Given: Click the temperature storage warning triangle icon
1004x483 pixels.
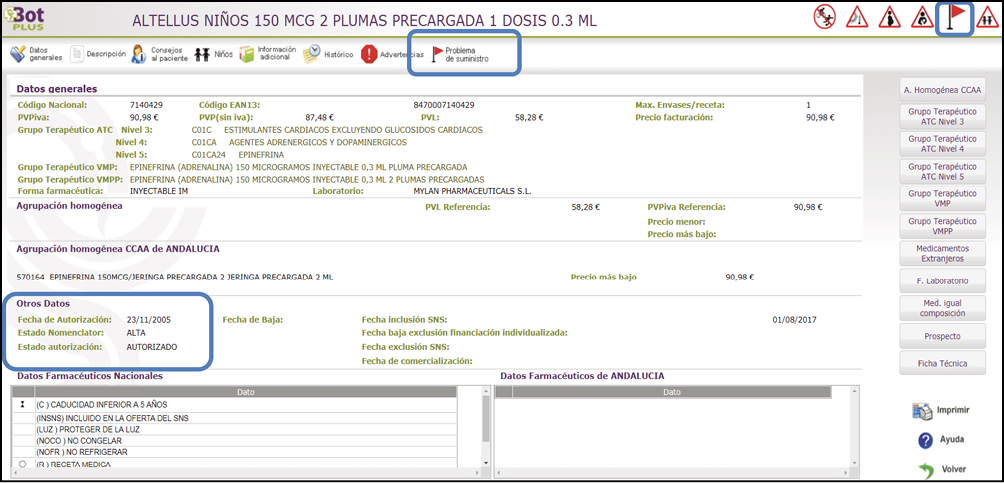Looking at the screenshot, I should 857,18.
